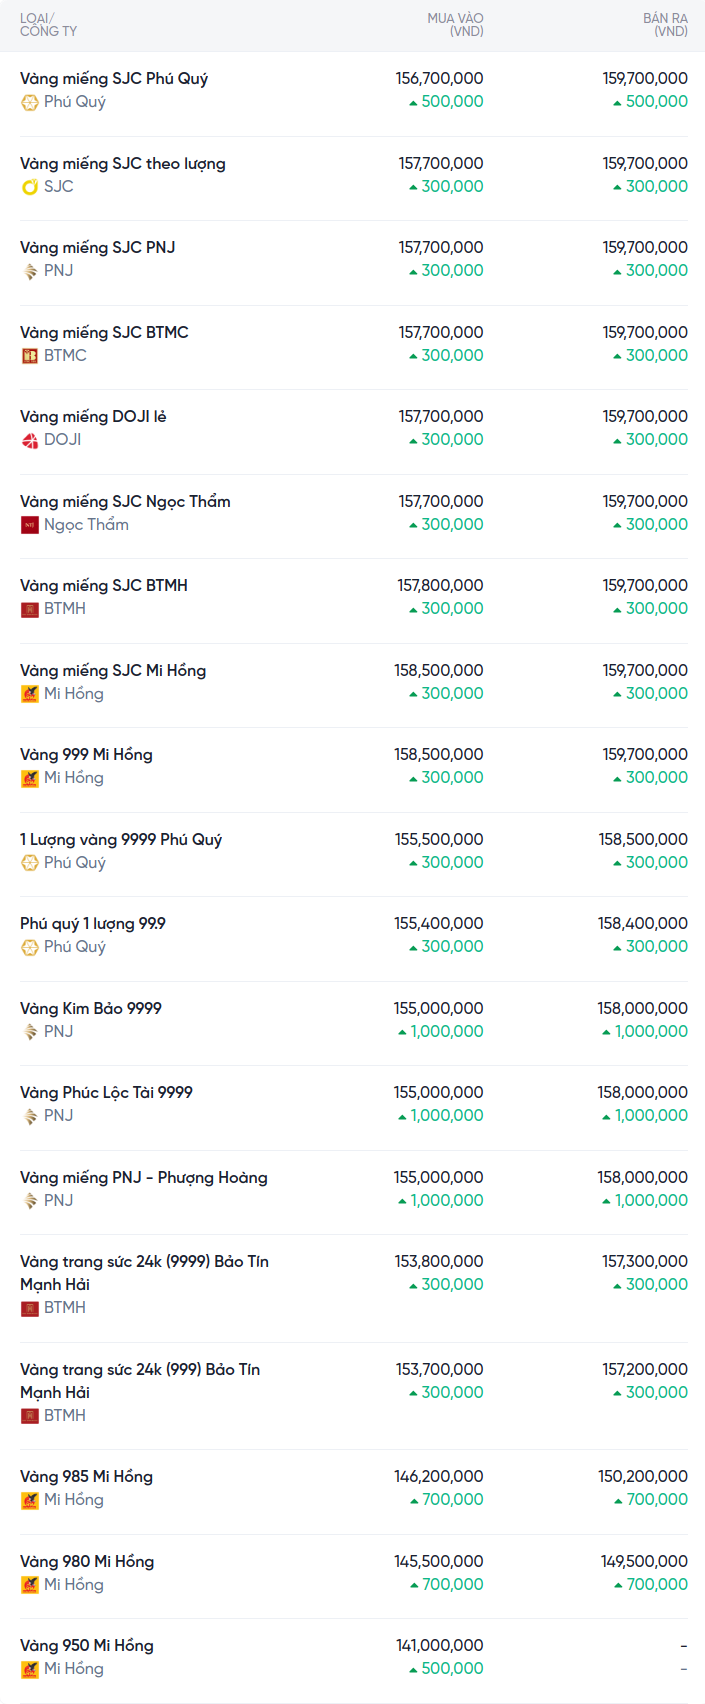The width and height of the screenshot is (705, 1704).
Task: Open Vàng miếng PNJ - Phượng Hoàng entry
Action: coord(144,1177)
